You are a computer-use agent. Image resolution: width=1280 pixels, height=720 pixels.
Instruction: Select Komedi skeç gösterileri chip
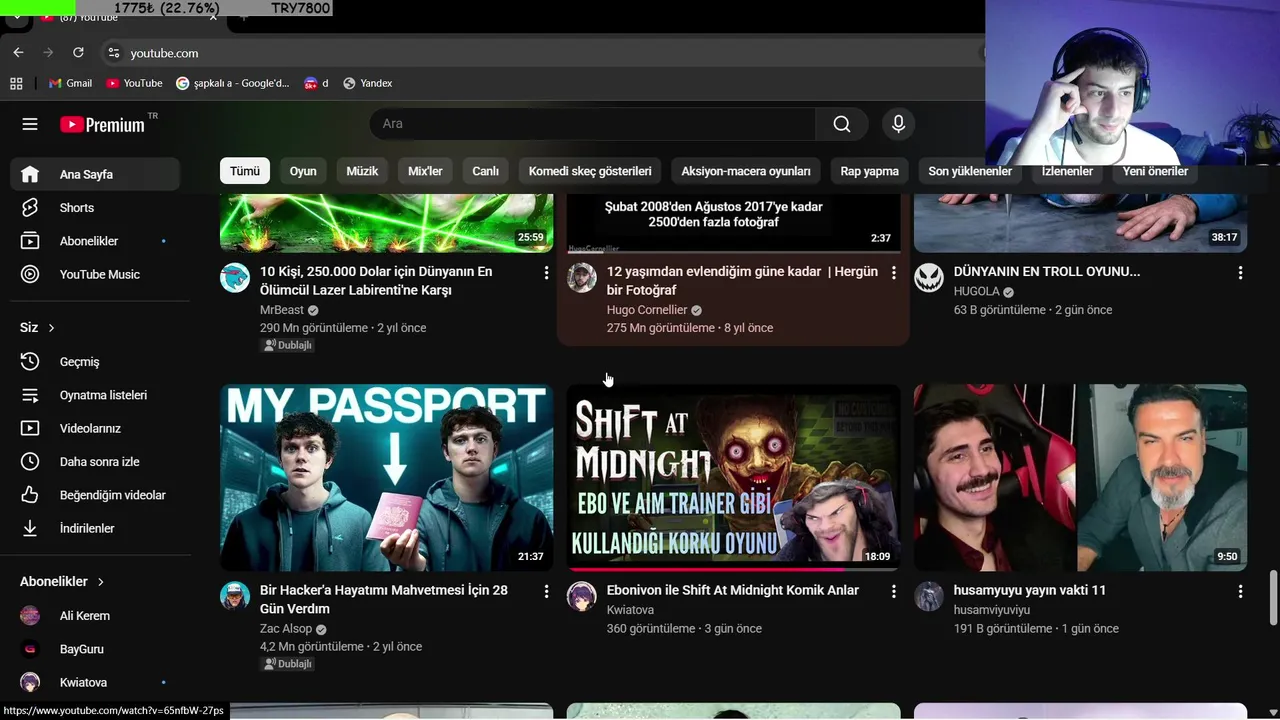[x=590, y=171]
